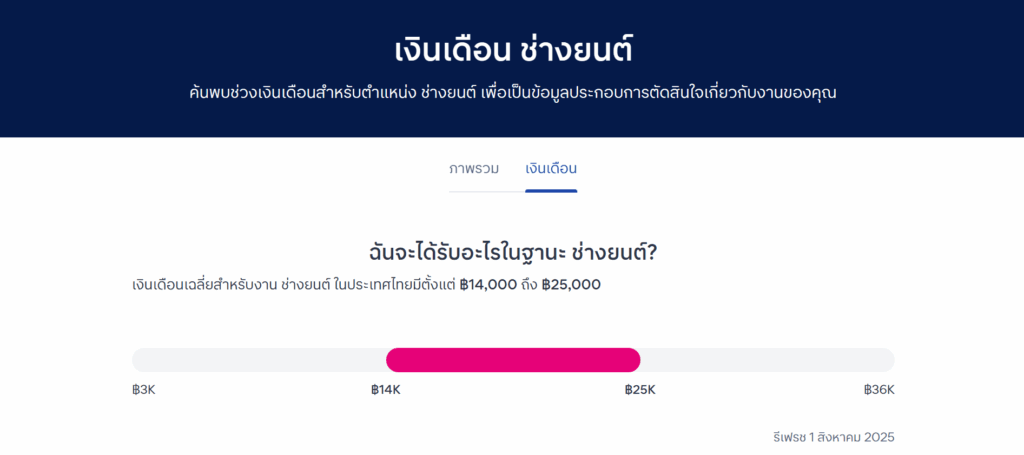The image size is (1024, 455).
Task: Click the heading ฉันจะได้รับอะไรในฐานะ ช่างยนต์?
Action: tap(512, 252)
